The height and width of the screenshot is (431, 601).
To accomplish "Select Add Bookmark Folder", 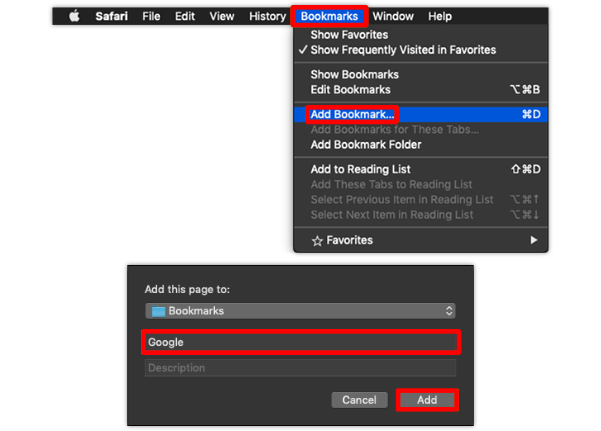I will pyautogui.click(x=421, y=145).
